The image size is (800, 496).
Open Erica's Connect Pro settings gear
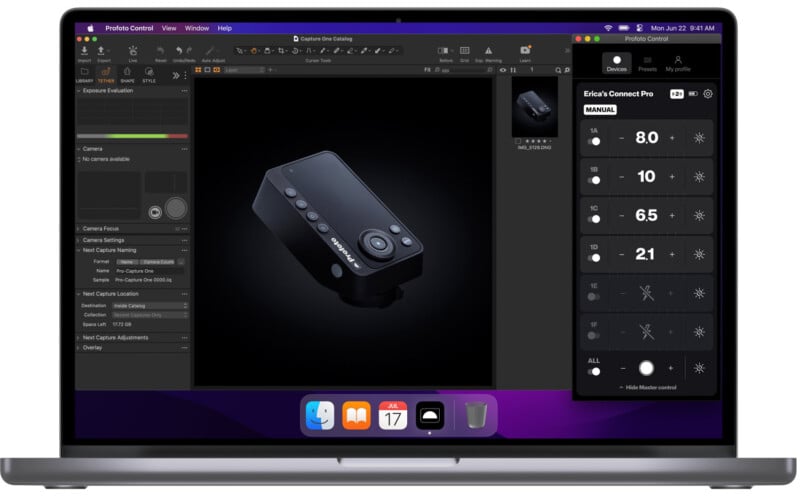coord(708,94)
